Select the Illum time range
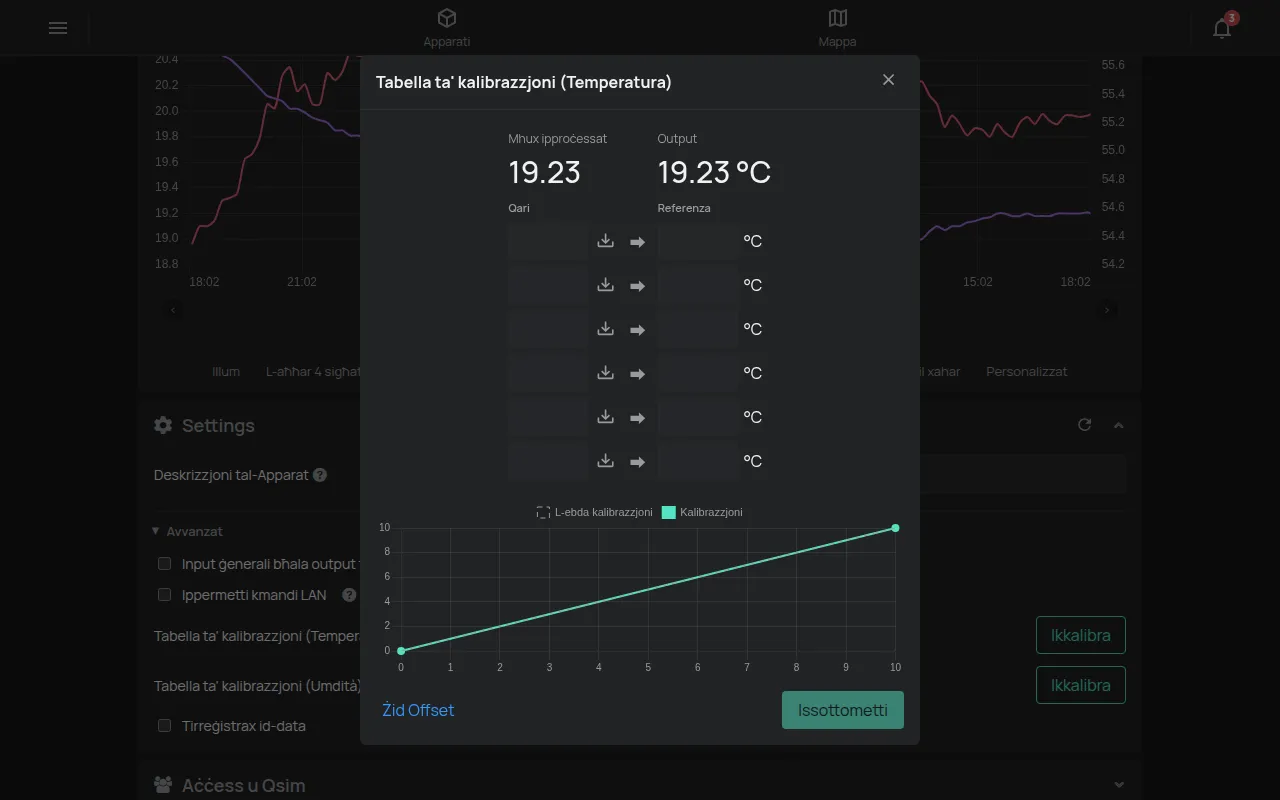Viewport: 1280px width, 800px height. coord(226,371)
